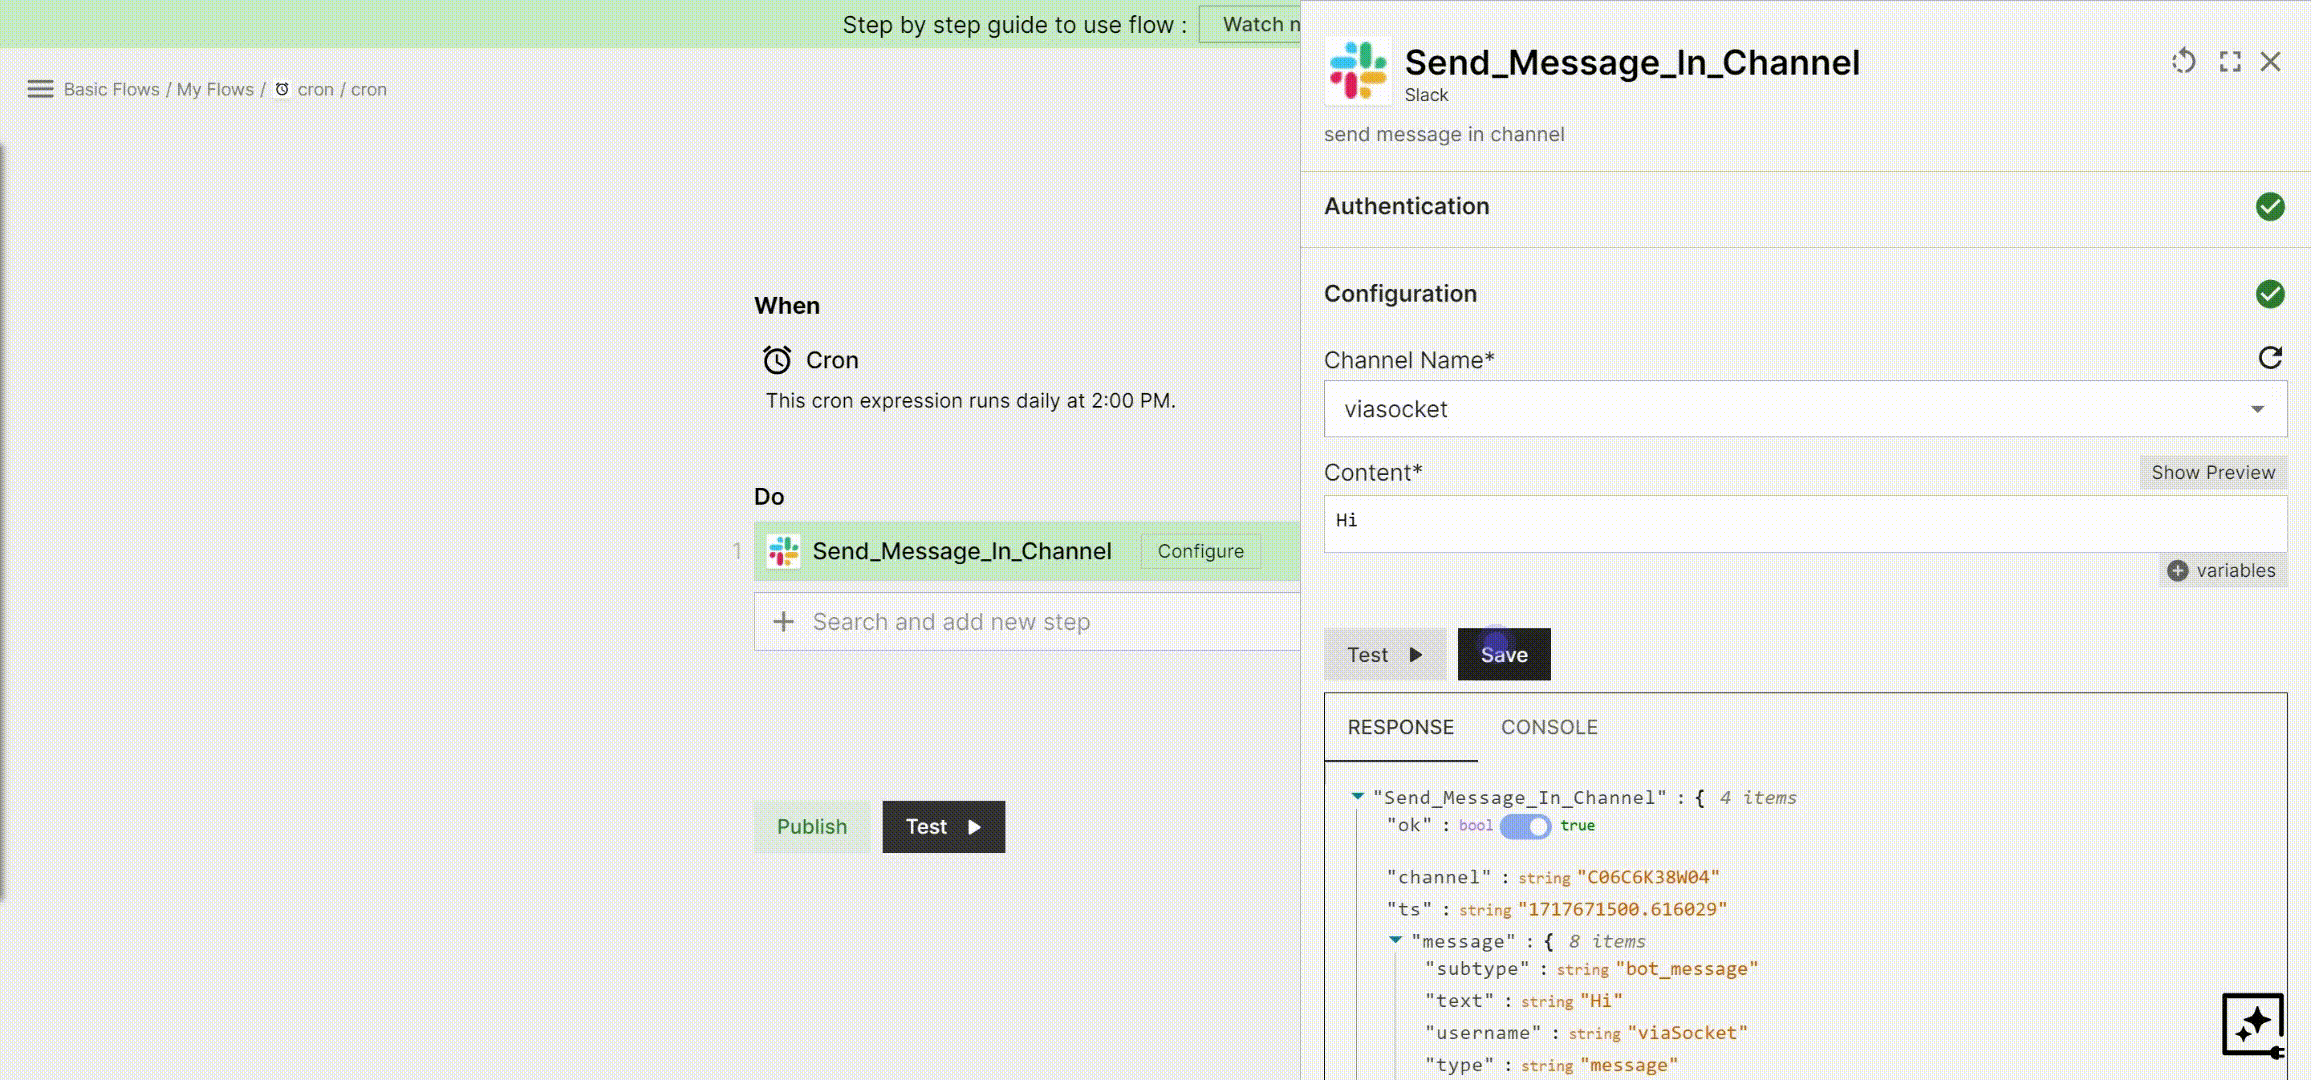Click the cron description text about 2:00 PM
Image resolution: width=2312 pixels, height=1080 pixels.
point(970,401)
